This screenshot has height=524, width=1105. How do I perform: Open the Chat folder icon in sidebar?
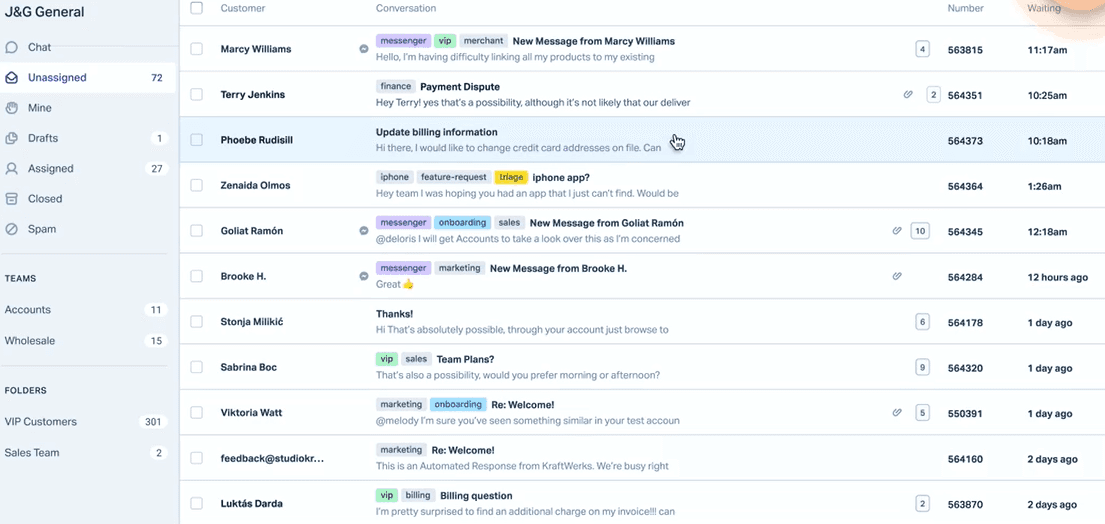11,48
